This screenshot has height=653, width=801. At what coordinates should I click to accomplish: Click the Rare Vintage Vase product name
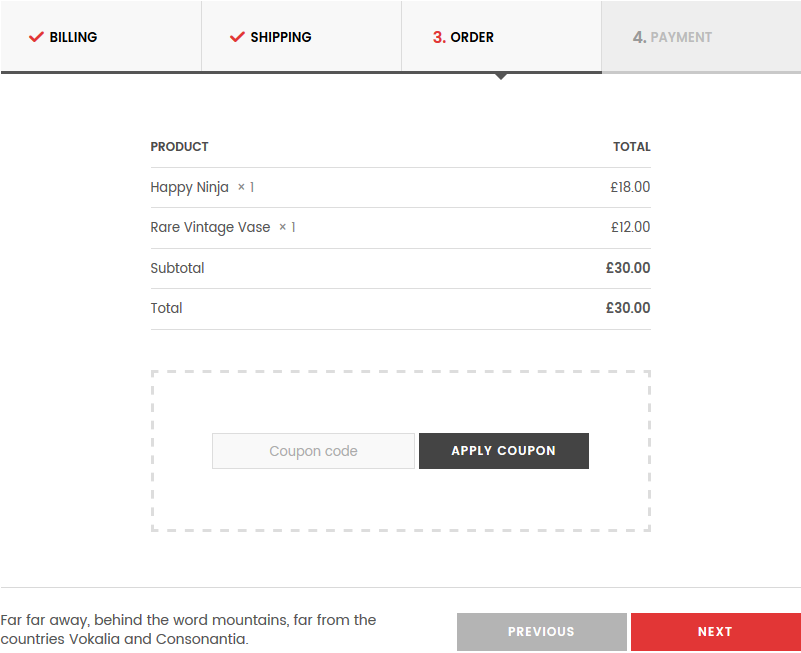[x=210, y=227]
